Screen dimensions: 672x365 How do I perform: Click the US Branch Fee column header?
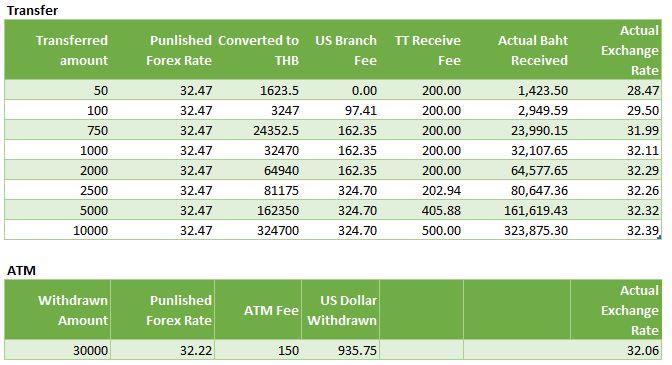click(x=340, y=50)
